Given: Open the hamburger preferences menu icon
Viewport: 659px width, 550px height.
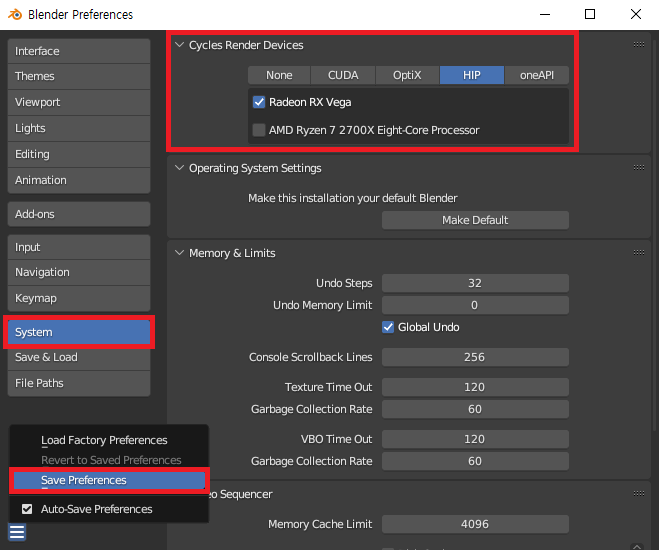Looking at the screenshot, I should [17, 532].
